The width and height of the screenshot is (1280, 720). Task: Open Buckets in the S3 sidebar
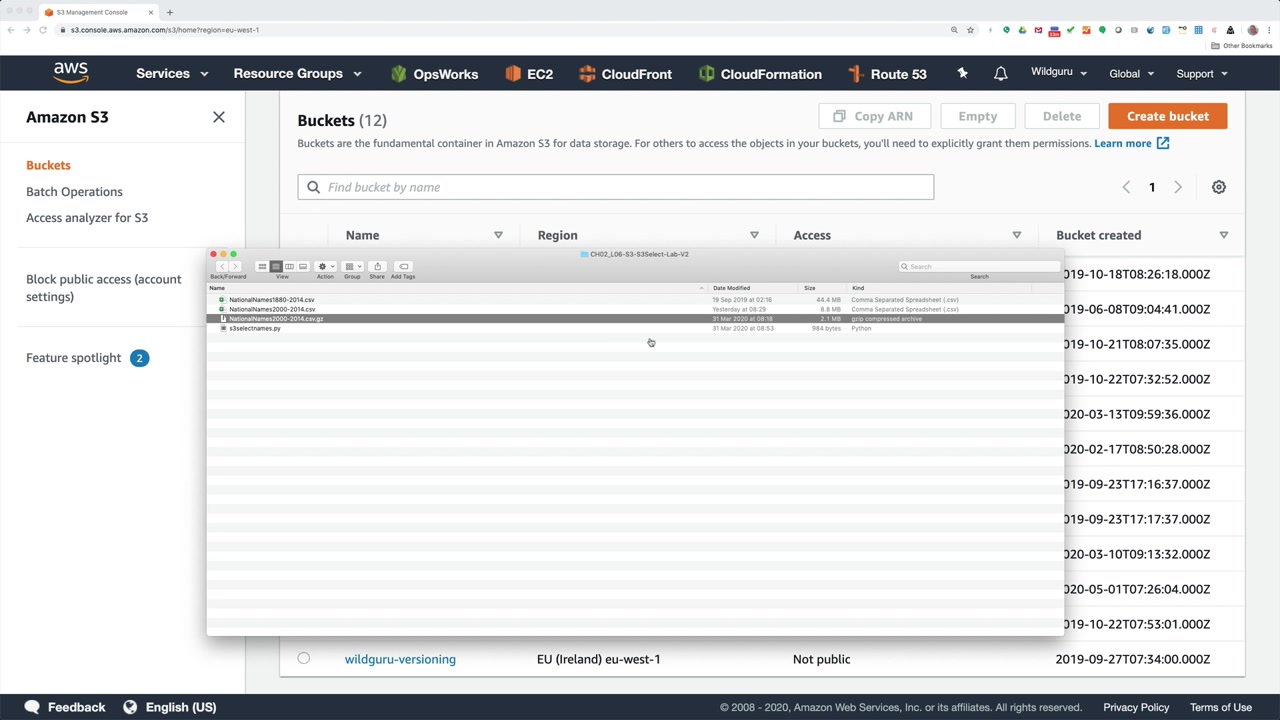point(48,165)
